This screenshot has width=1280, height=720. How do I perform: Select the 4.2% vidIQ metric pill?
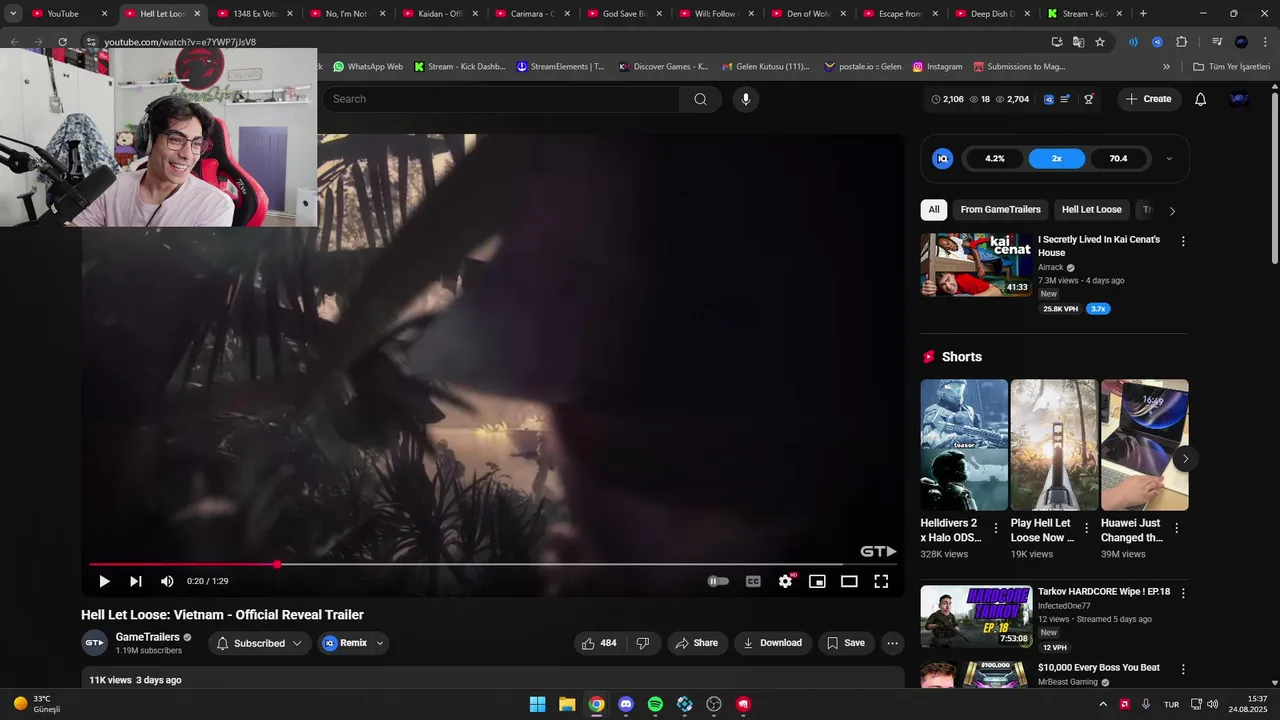[995, 158]
